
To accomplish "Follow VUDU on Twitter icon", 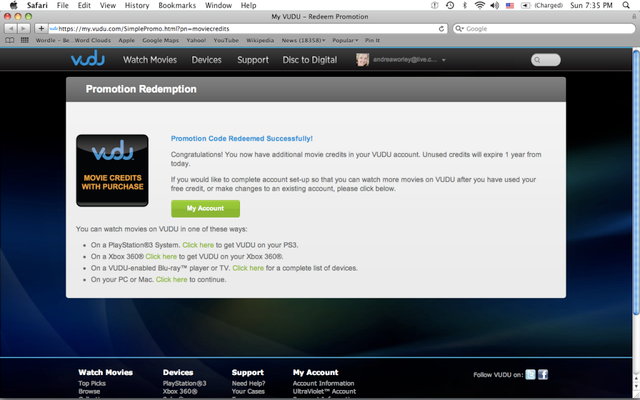I will pos(530,374).
